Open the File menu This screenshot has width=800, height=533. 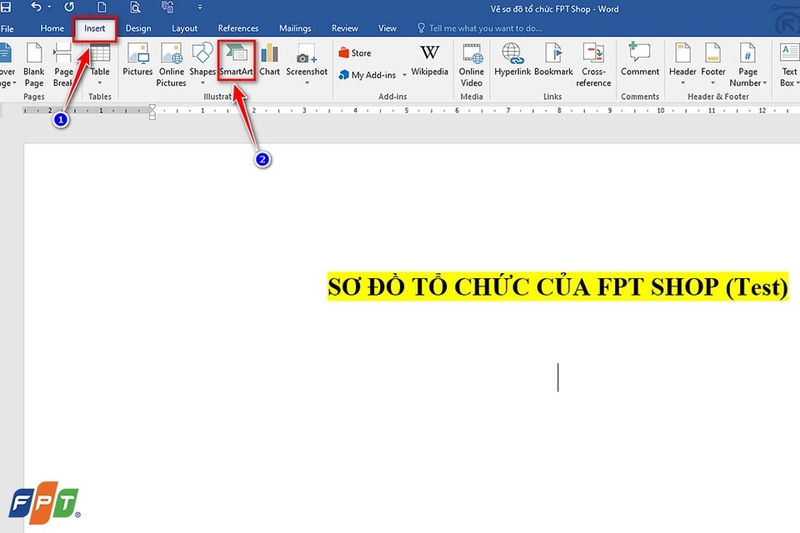(x=7, y=29)
